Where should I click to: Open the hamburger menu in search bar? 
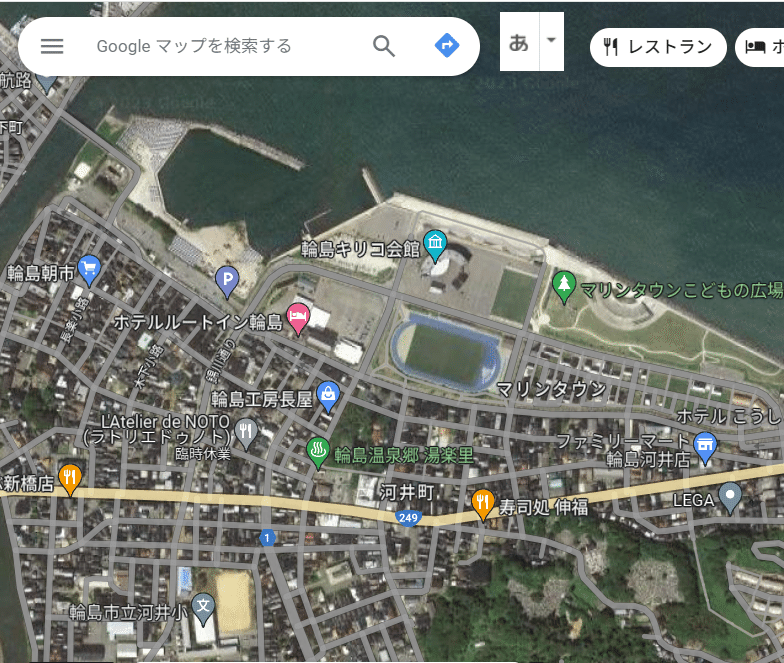(52, 46)
